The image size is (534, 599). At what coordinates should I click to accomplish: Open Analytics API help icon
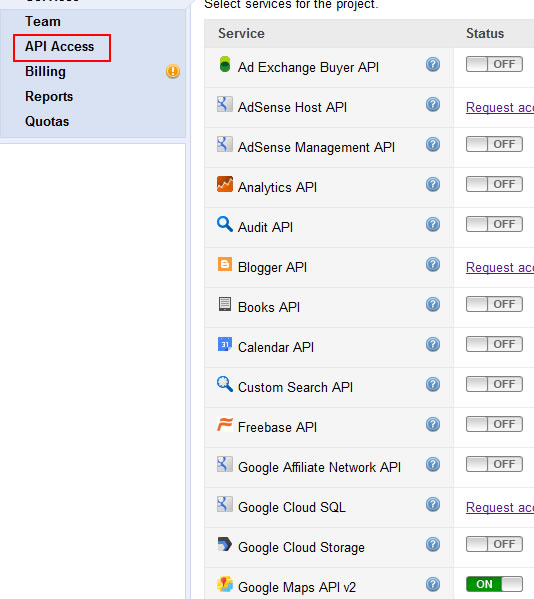(x=433, y=185)
